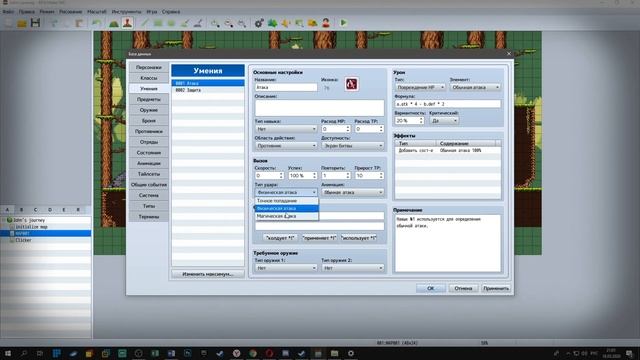The height and width of the screenshot is (360, 640).
Task: Open the Элемент damage dropdown
Action: [475, 87]
